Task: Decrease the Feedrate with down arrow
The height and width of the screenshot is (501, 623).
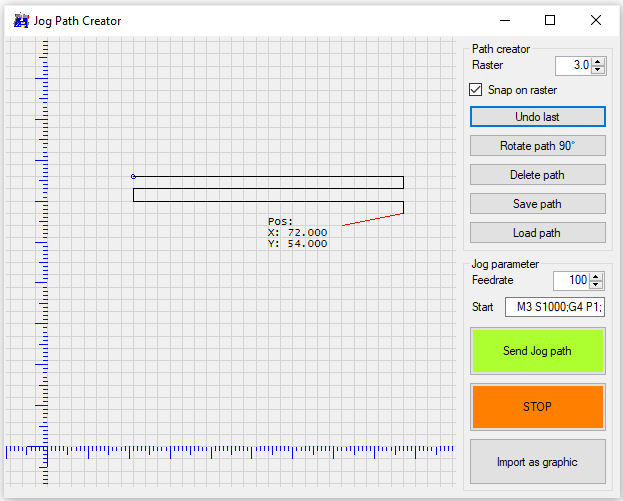Action: click(x=596, y=285)
